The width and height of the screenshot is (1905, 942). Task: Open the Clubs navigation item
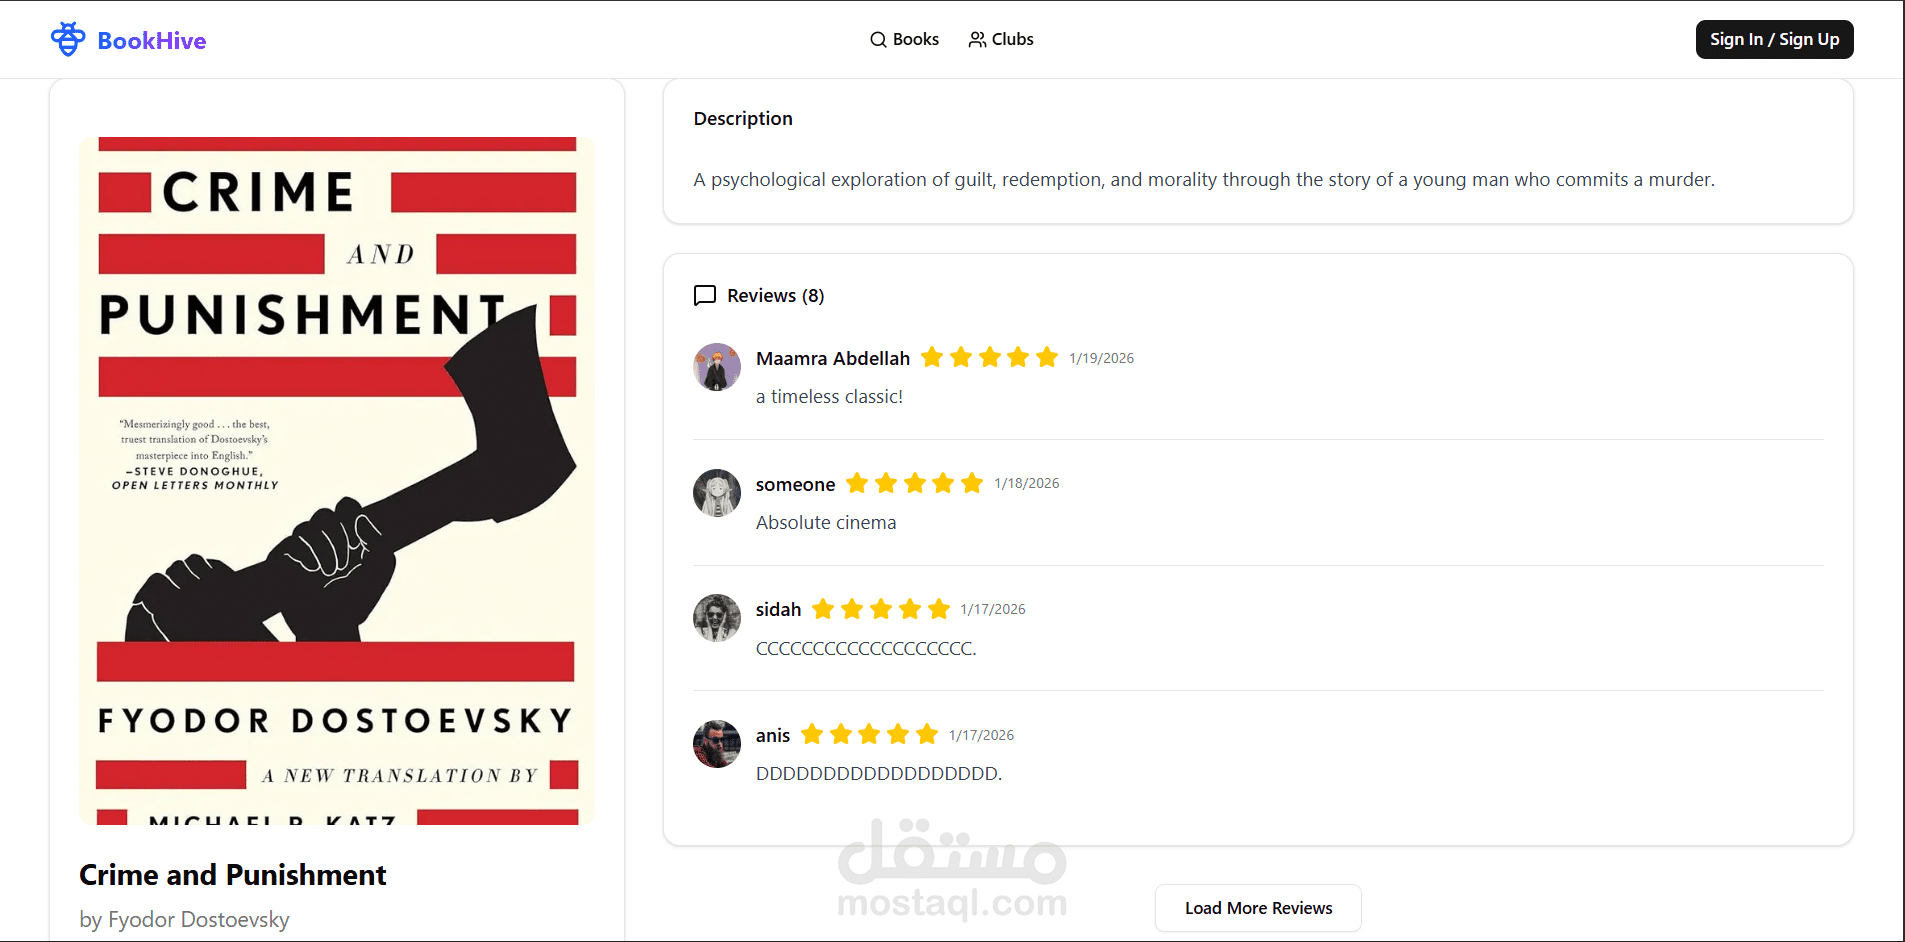coord(1001,40)
